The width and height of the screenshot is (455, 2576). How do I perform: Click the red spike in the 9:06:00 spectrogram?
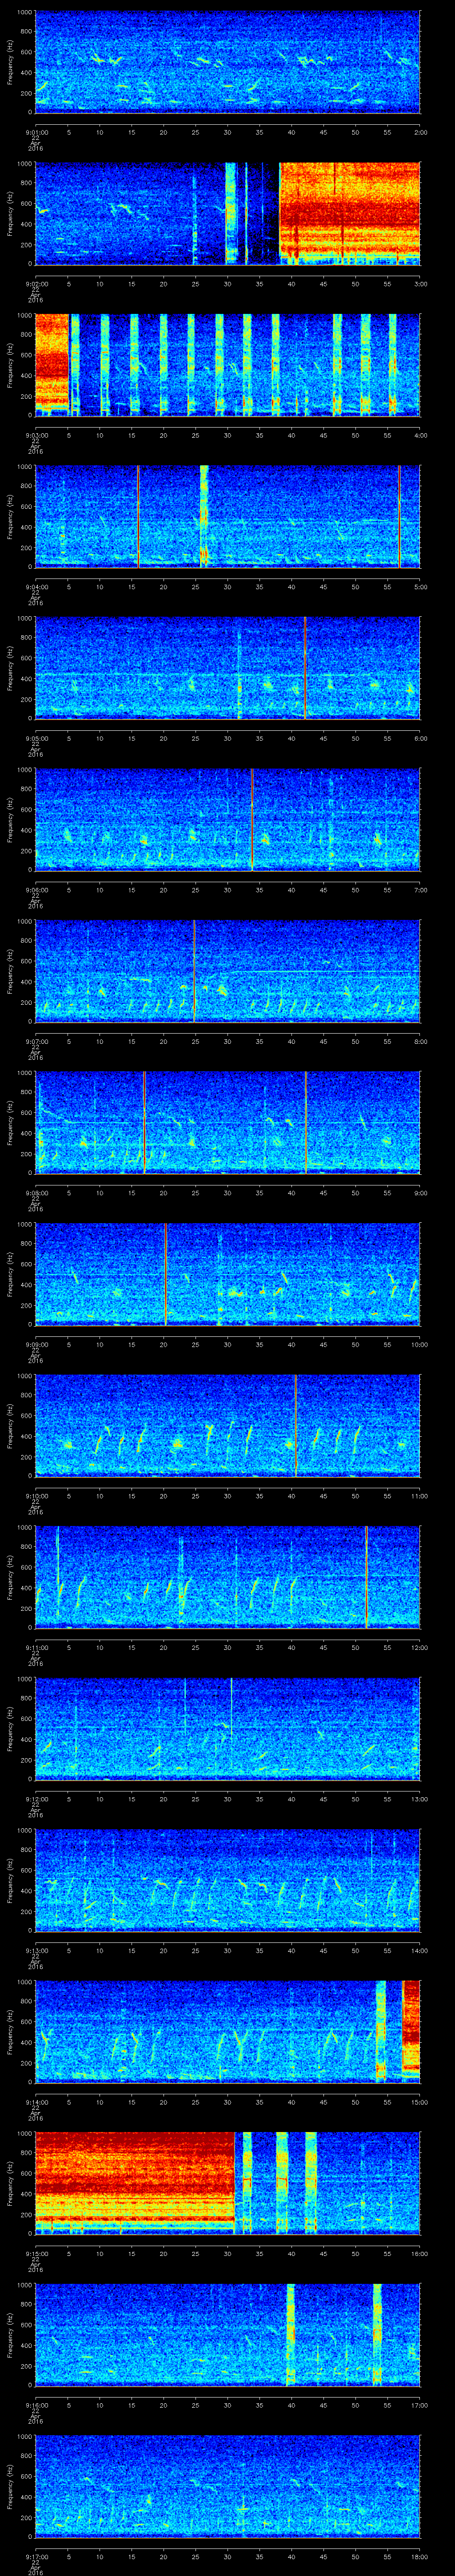pyautogui.click(x=252, y=819)
